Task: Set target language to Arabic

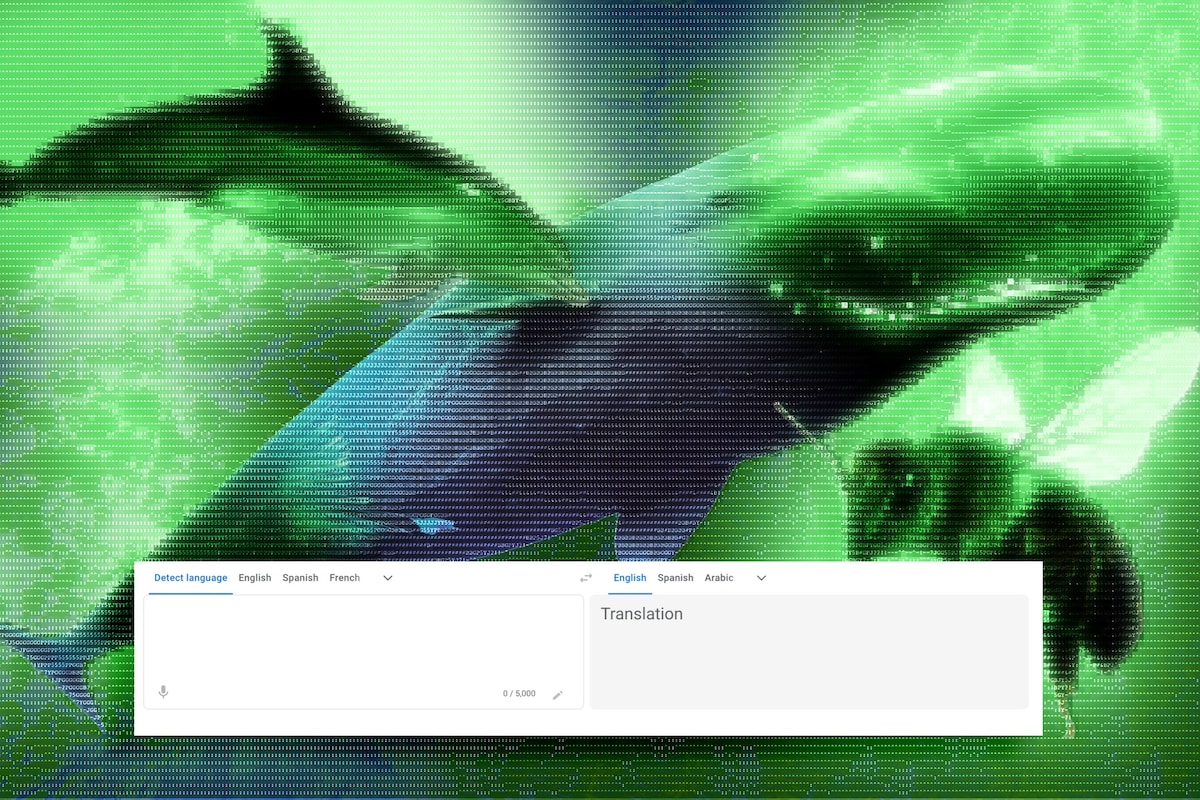Action: (x=719, y=578)
